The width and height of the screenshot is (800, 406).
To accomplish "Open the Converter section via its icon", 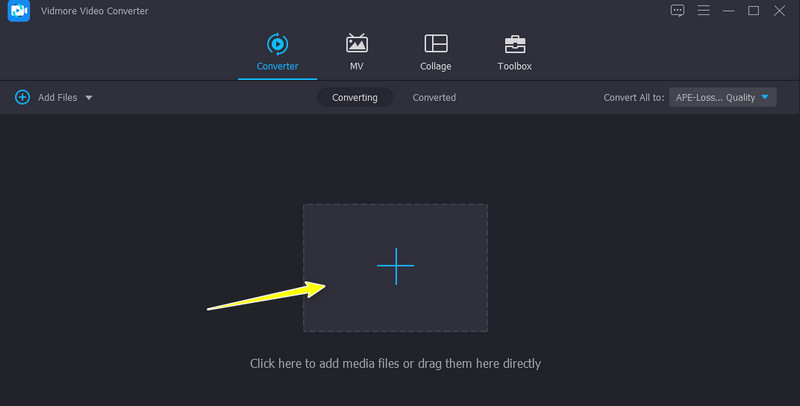I will [277, 44].
